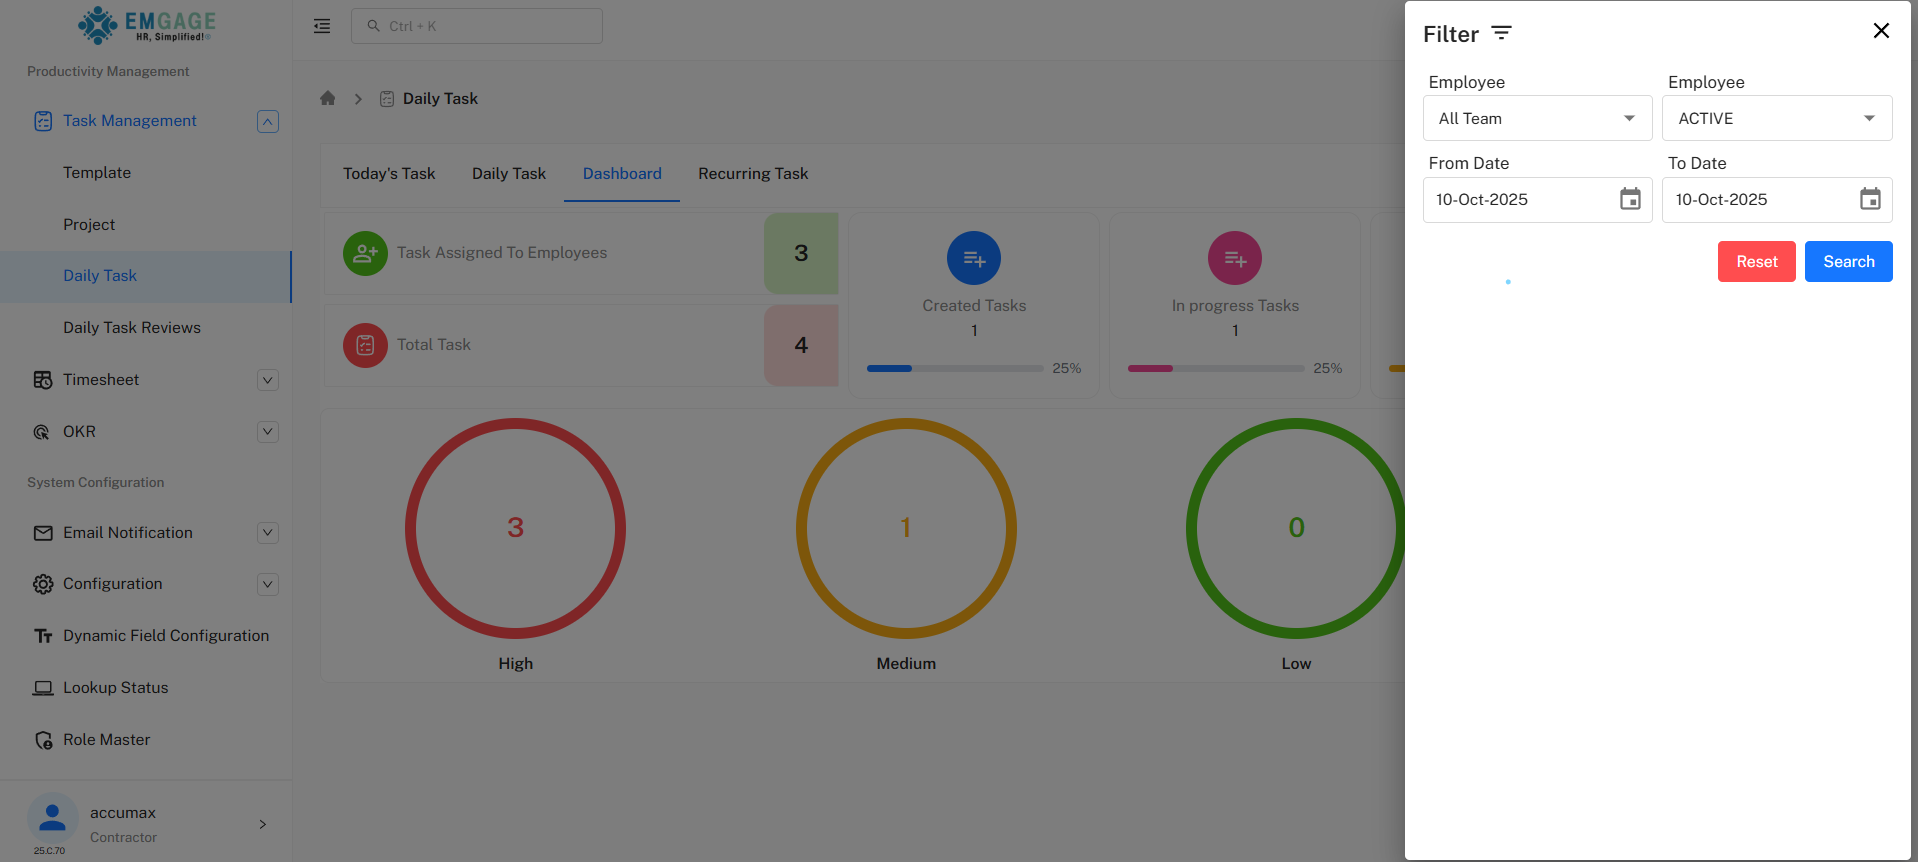Screen dimensions: 1918x862
Task: Open Project in the sidebar
Action: point(89,225)
